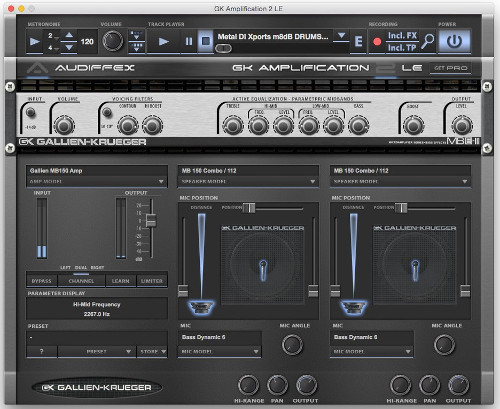The image size is (500, 409).
Task: Toggle the Power button
Action: tap(454, 41)
